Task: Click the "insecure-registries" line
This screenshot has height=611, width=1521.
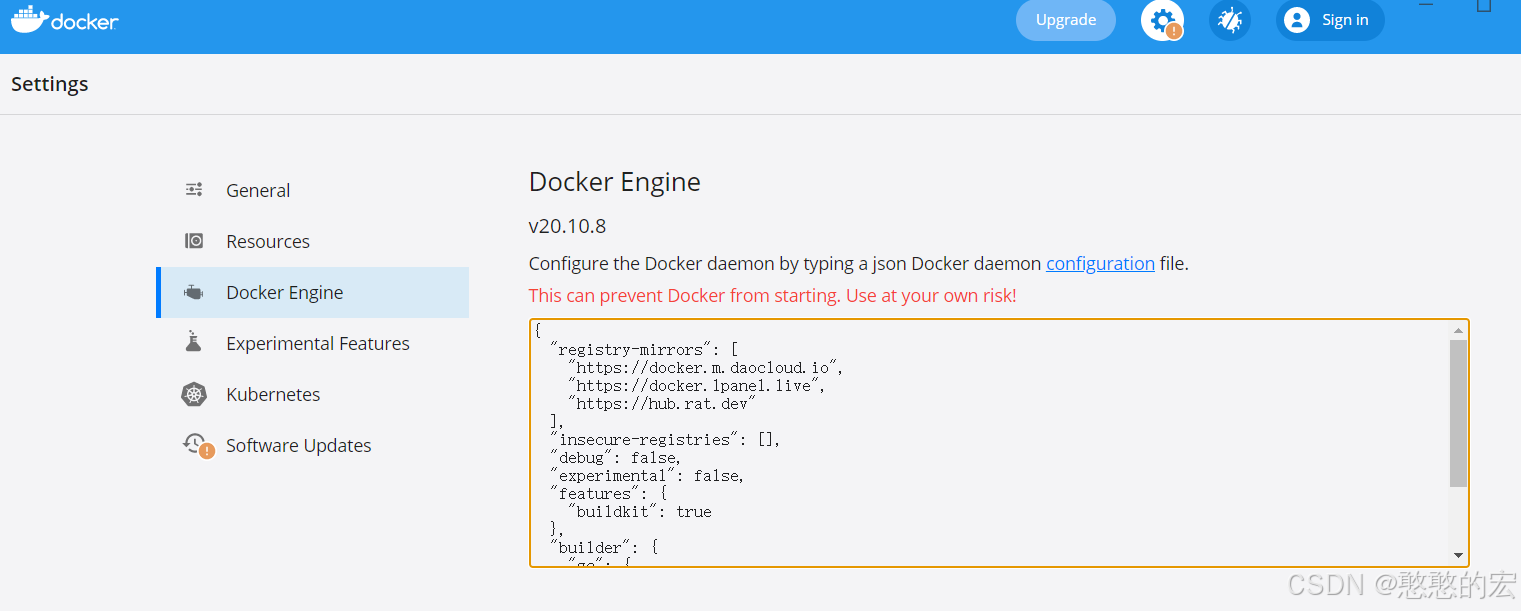Action: [665, 439]
